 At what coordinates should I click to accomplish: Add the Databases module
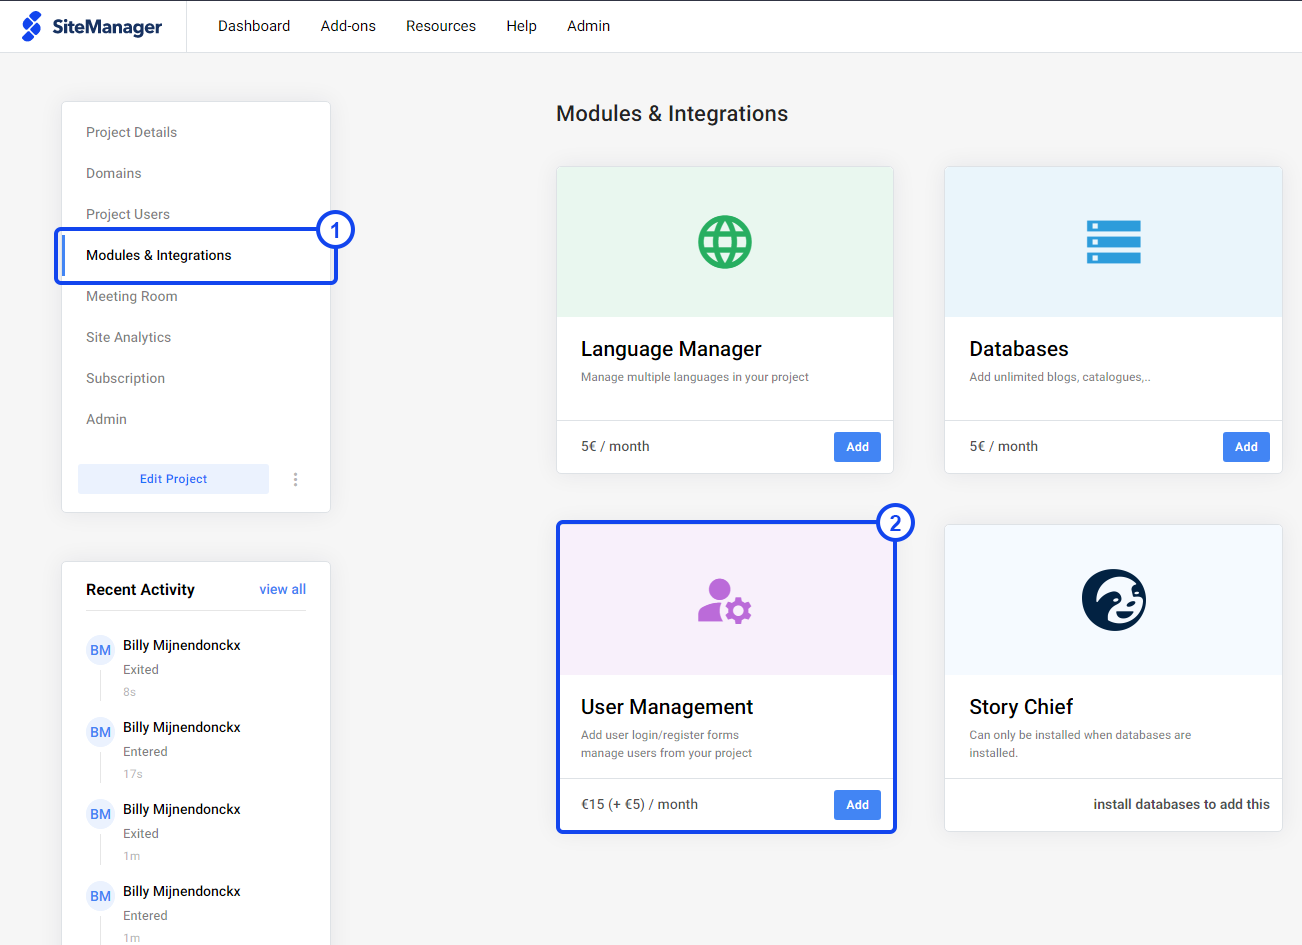(x=1246, y=447)
